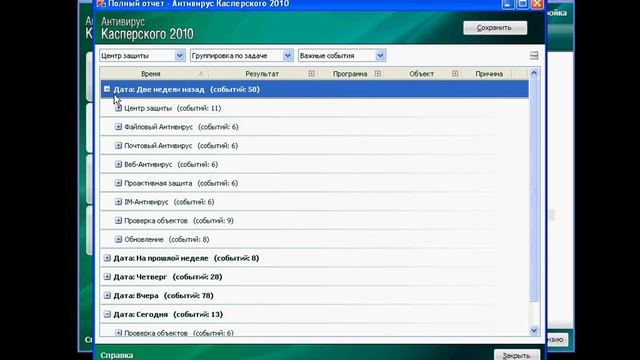
Task: Click the scrollbar down arrow in report list
Action: click(x=534, y=331)
